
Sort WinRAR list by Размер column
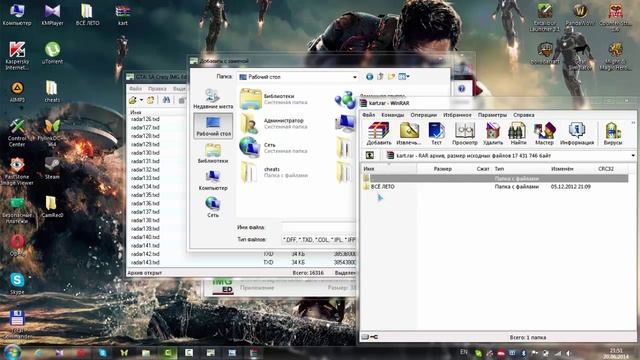coord(442,169)
